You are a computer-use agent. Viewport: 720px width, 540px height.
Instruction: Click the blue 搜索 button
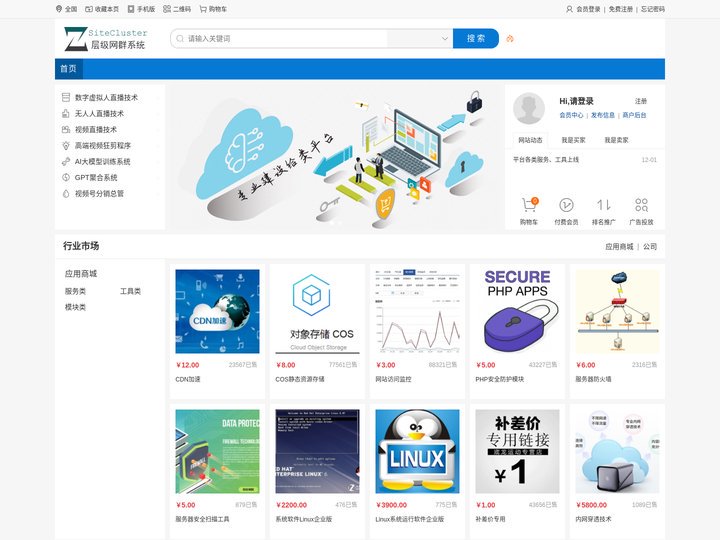(x=476, y=39)
